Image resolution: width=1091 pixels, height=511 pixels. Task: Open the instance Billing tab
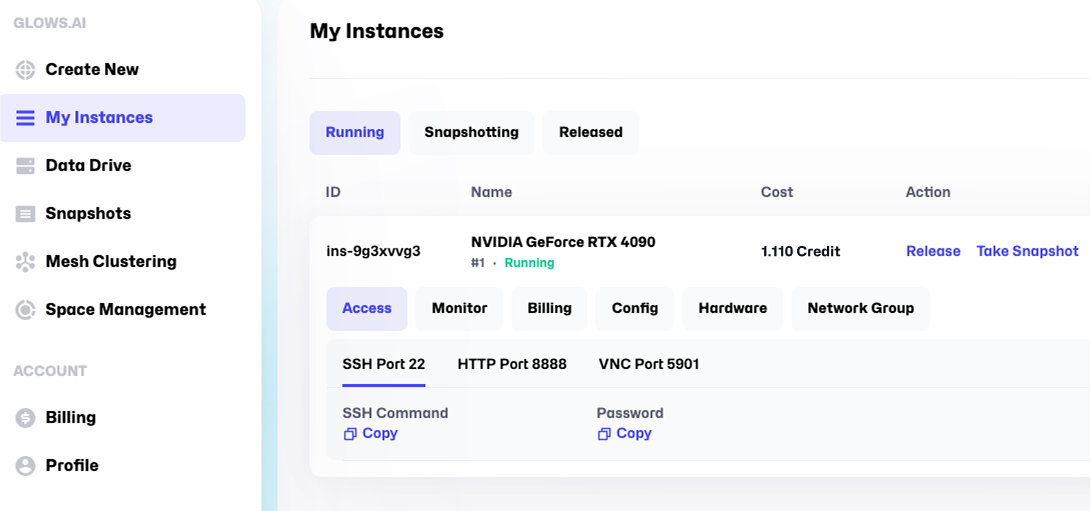(550, 308)
